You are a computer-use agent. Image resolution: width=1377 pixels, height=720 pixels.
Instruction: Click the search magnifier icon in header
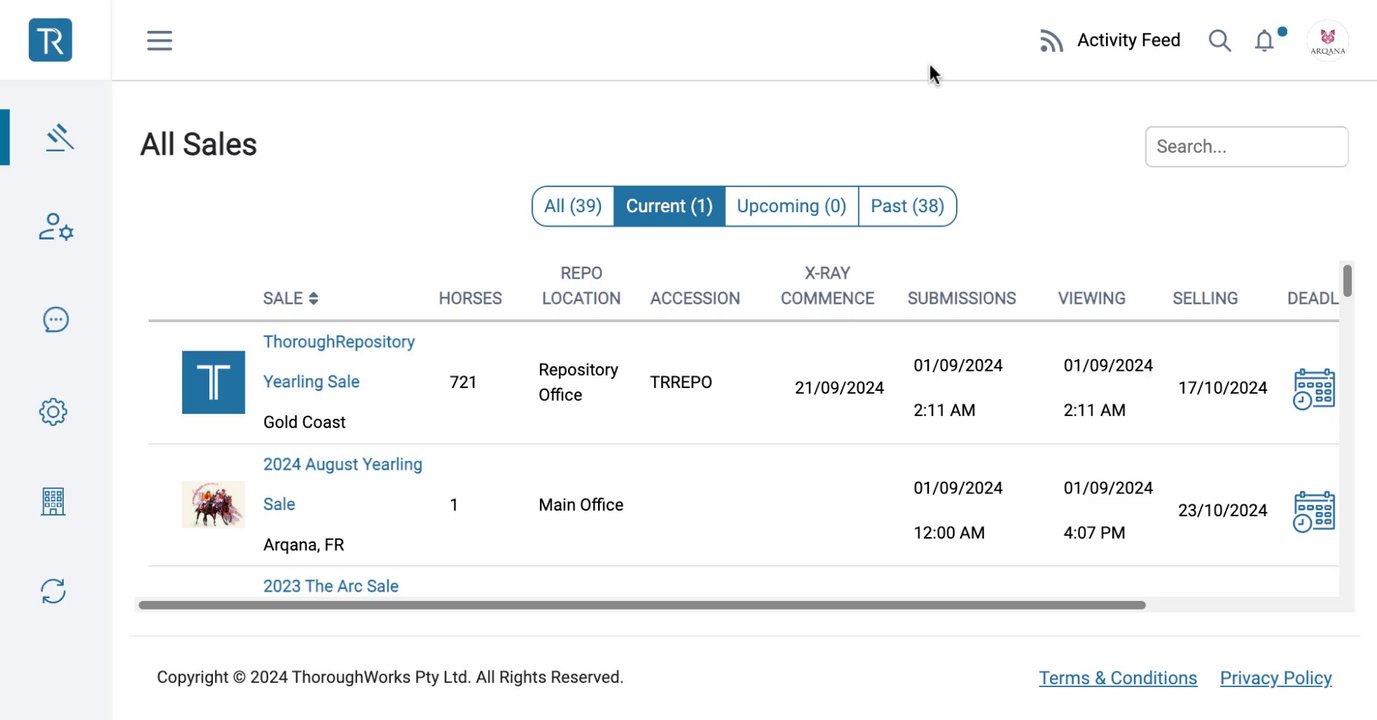(x=1219, y=41)
